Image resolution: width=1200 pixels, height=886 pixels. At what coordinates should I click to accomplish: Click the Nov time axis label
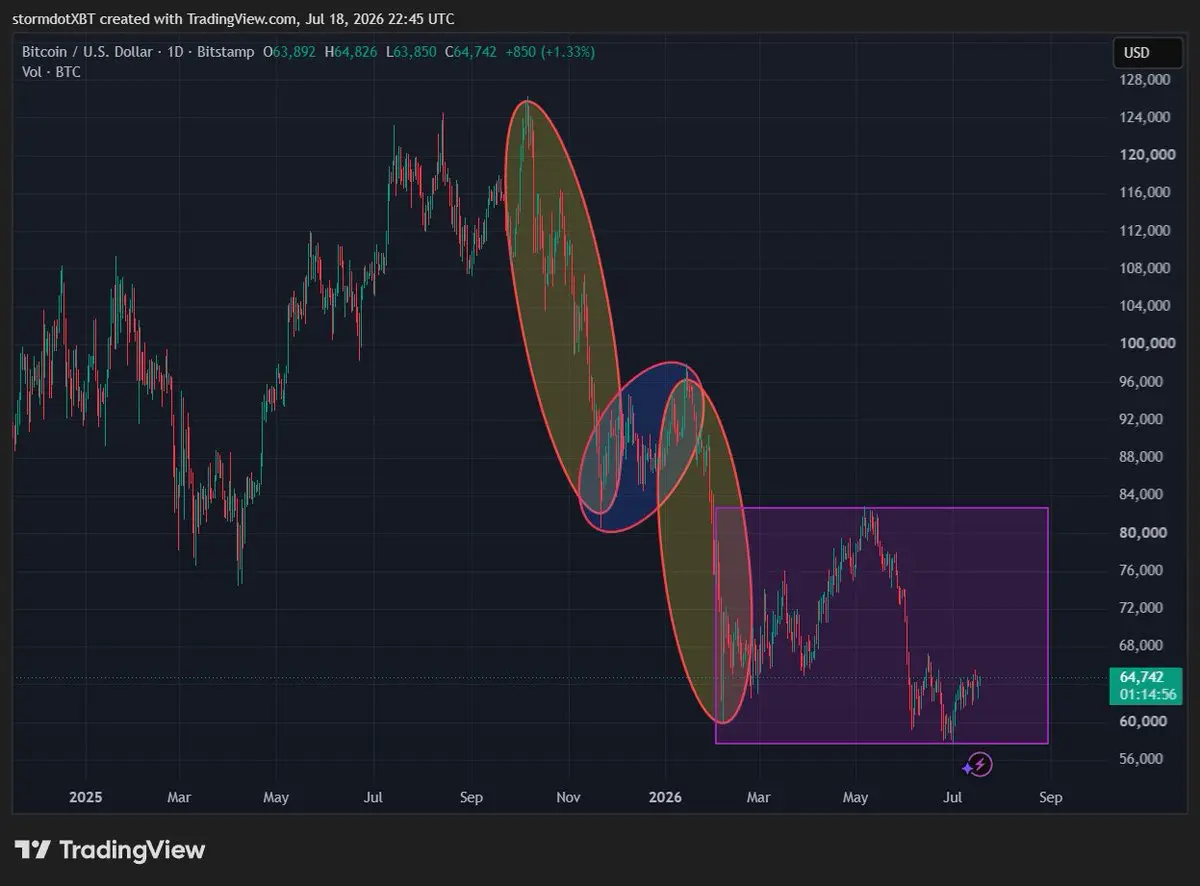coord(568,797)
